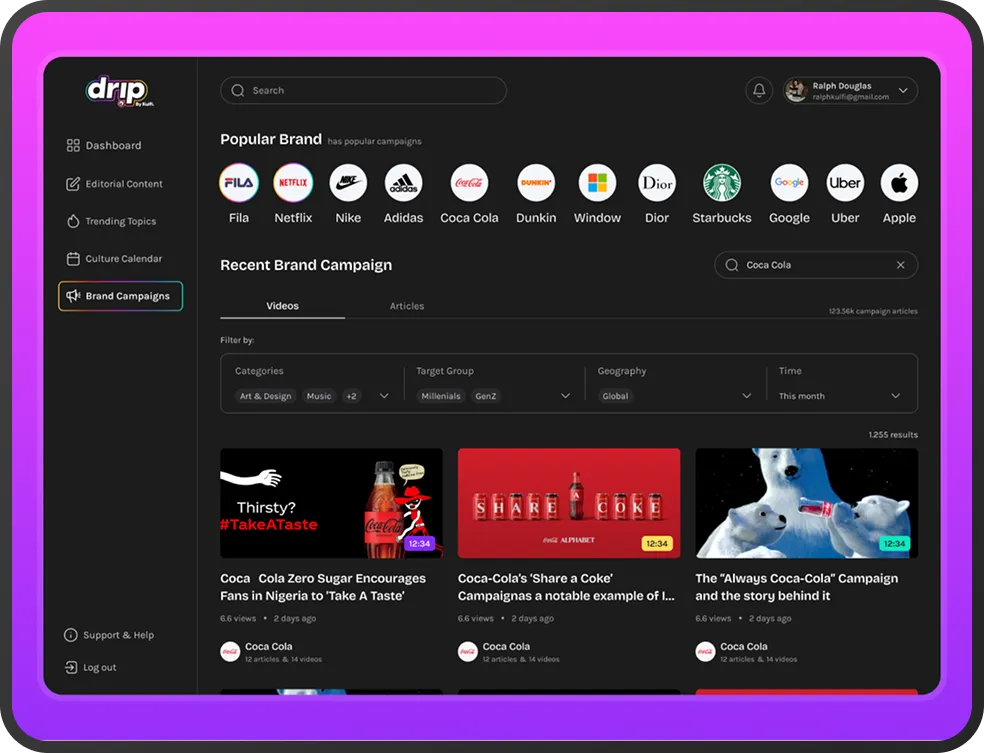The image size is (984, 753).
Task: Open Trending Topics in sidebar
Action: [111, 221]
